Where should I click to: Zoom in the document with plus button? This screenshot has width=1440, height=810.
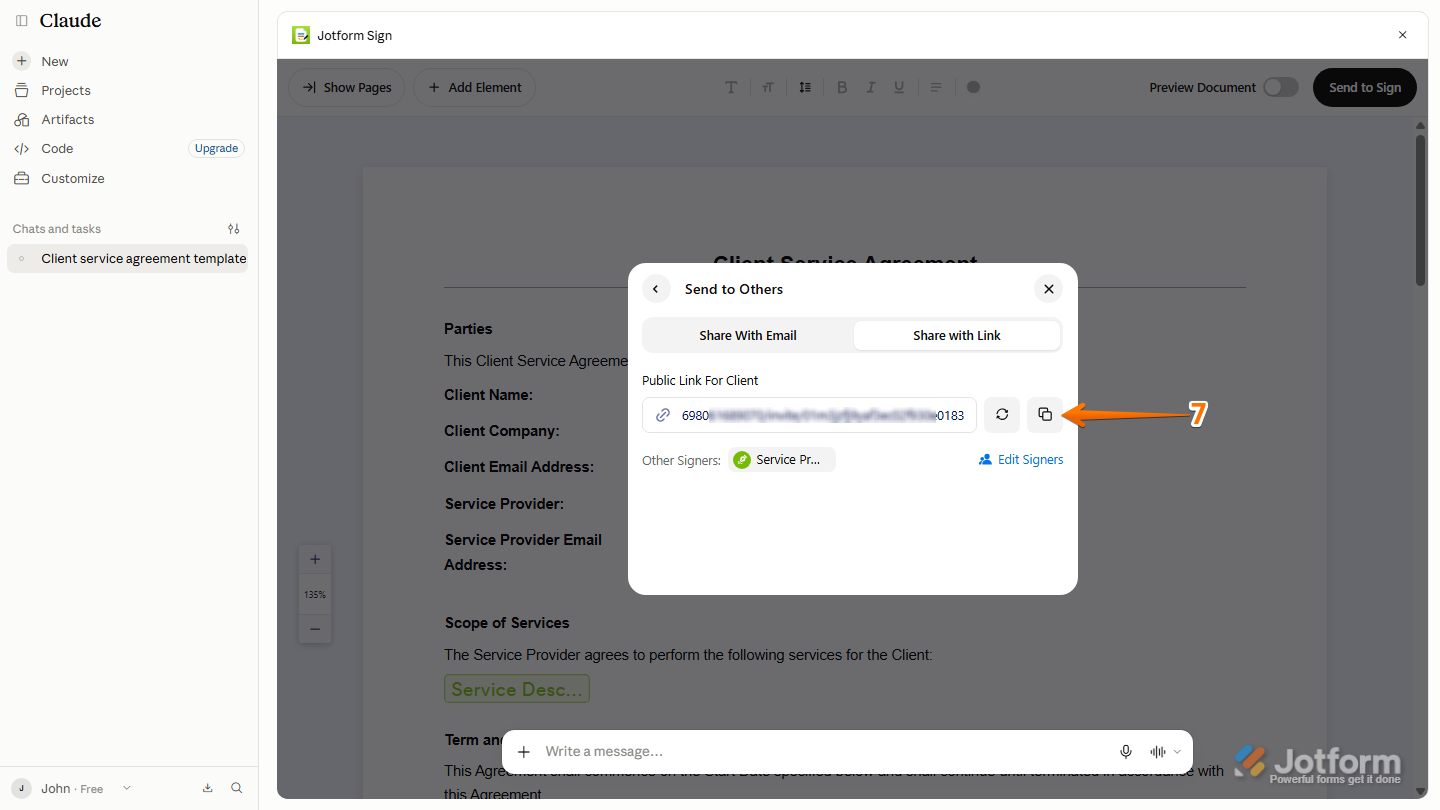315,560
